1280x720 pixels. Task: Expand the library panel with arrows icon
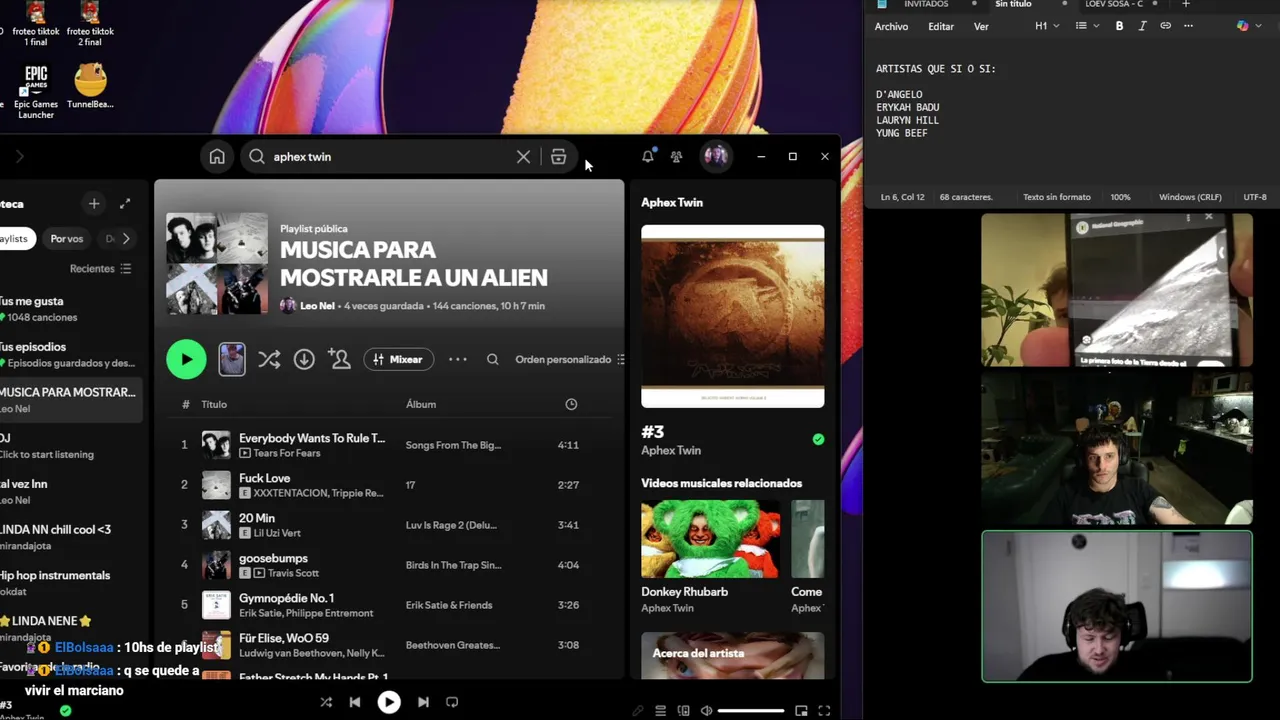click(x=125, y=204)
